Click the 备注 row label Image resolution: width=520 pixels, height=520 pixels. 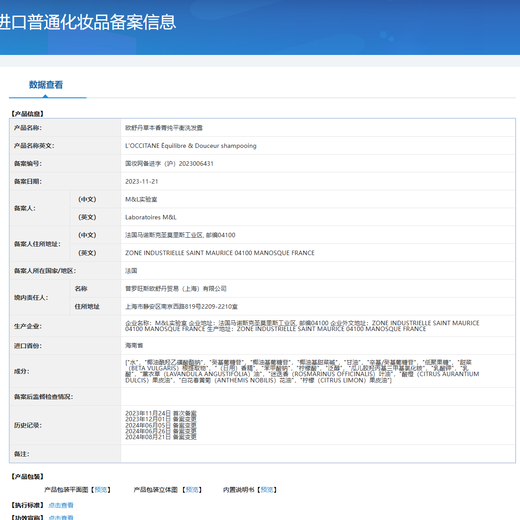[x=21, y=454]
